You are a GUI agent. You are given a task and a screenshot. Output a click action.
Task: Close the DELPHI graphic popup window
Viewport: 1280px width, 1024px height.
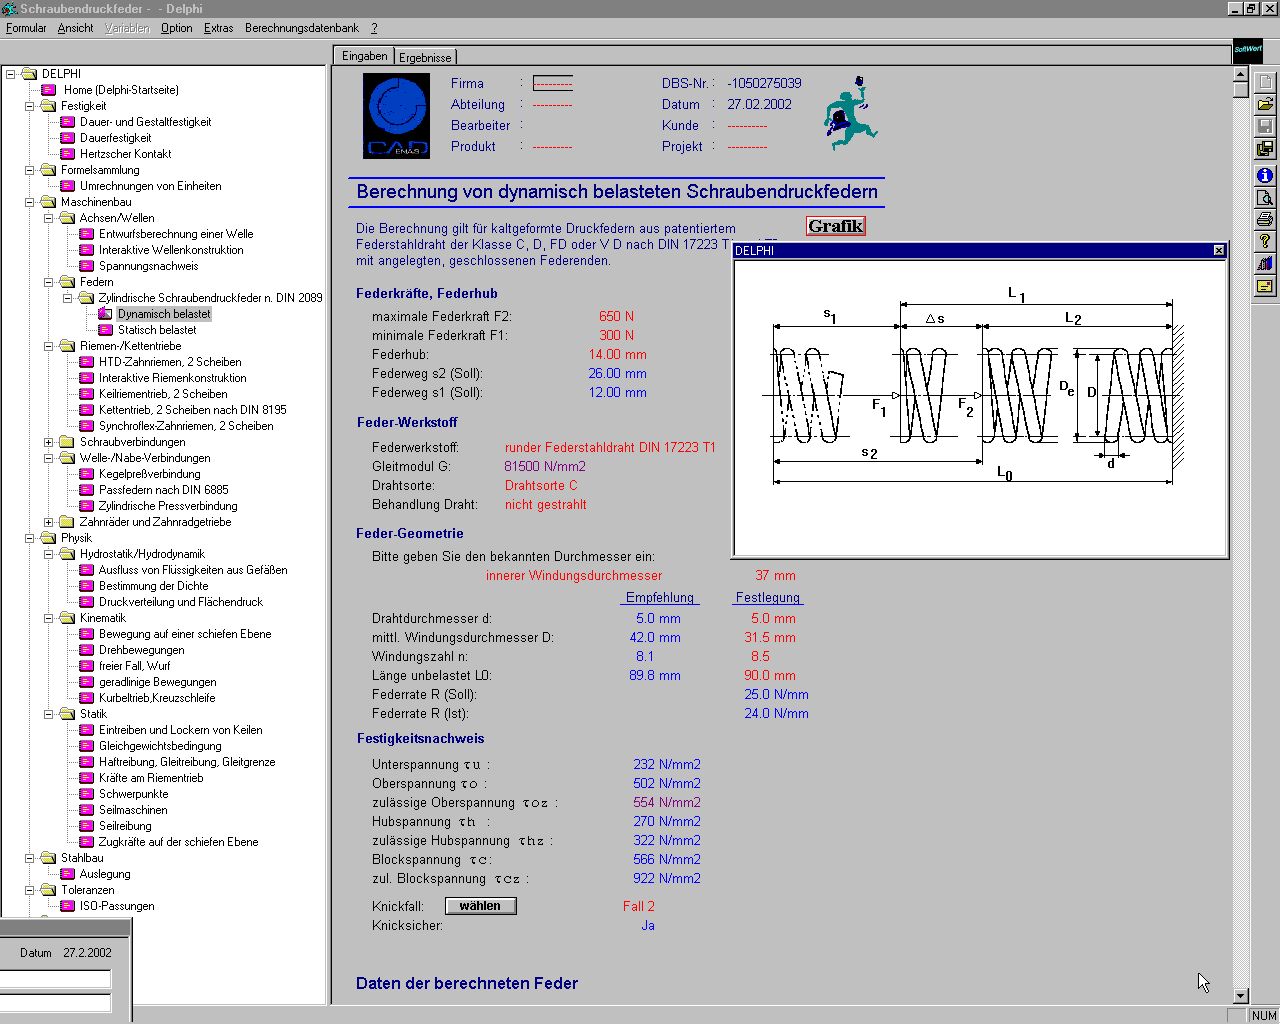[x=1218, y=250]
